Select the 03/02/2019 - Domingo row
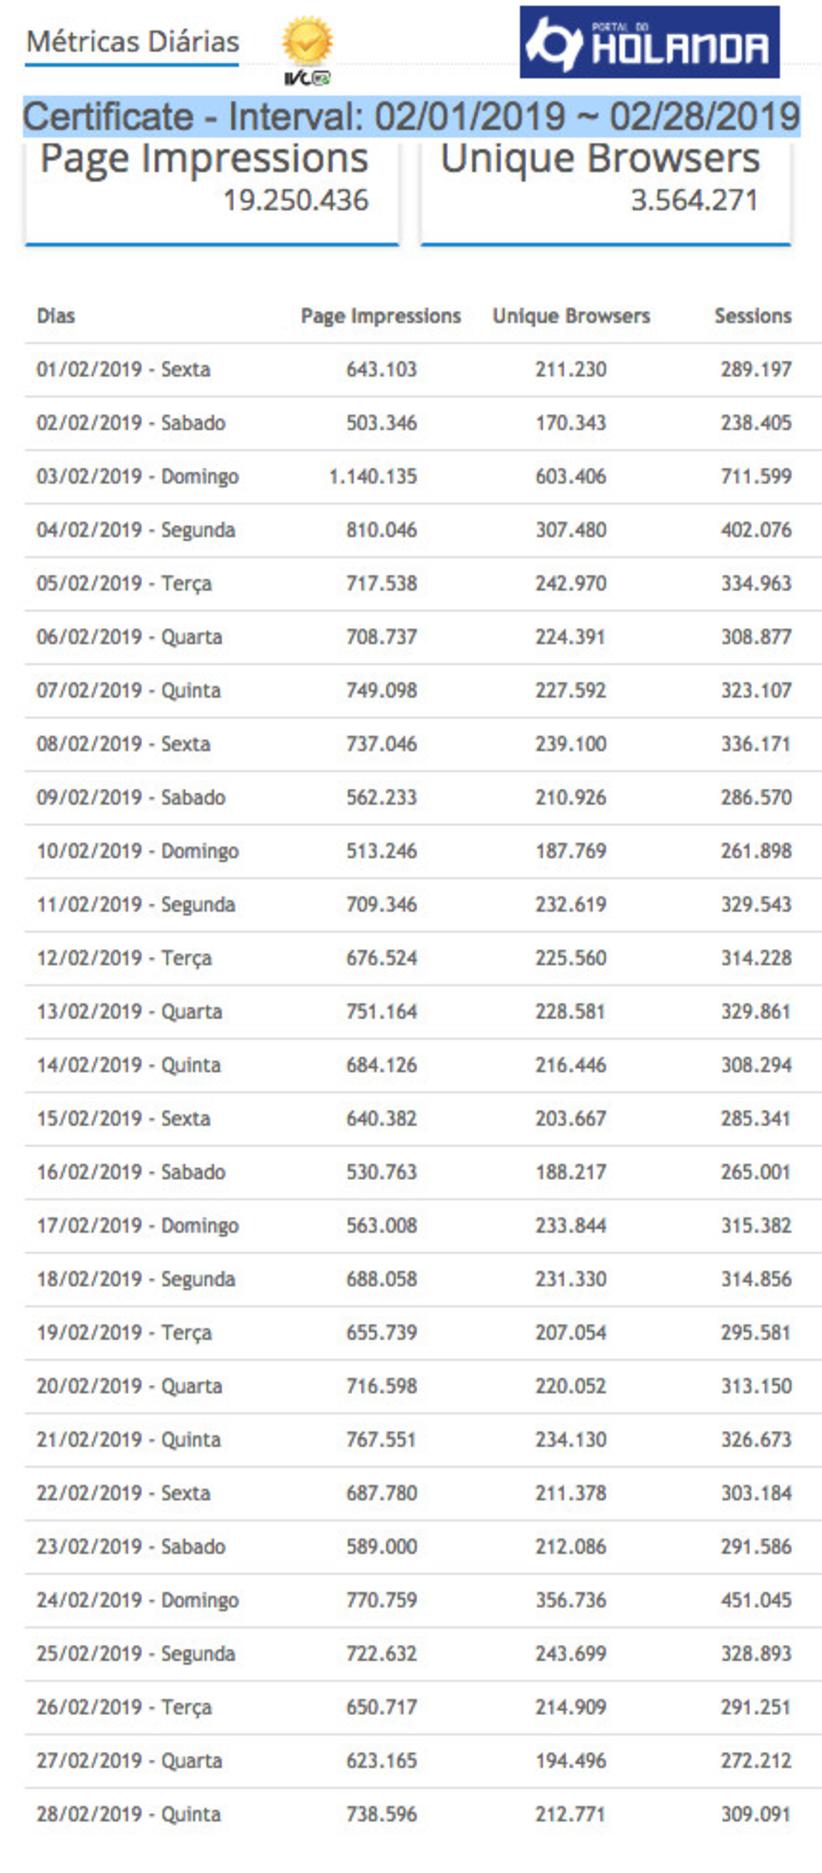The width and height of the screenshot is (822, 1873). 138,477
